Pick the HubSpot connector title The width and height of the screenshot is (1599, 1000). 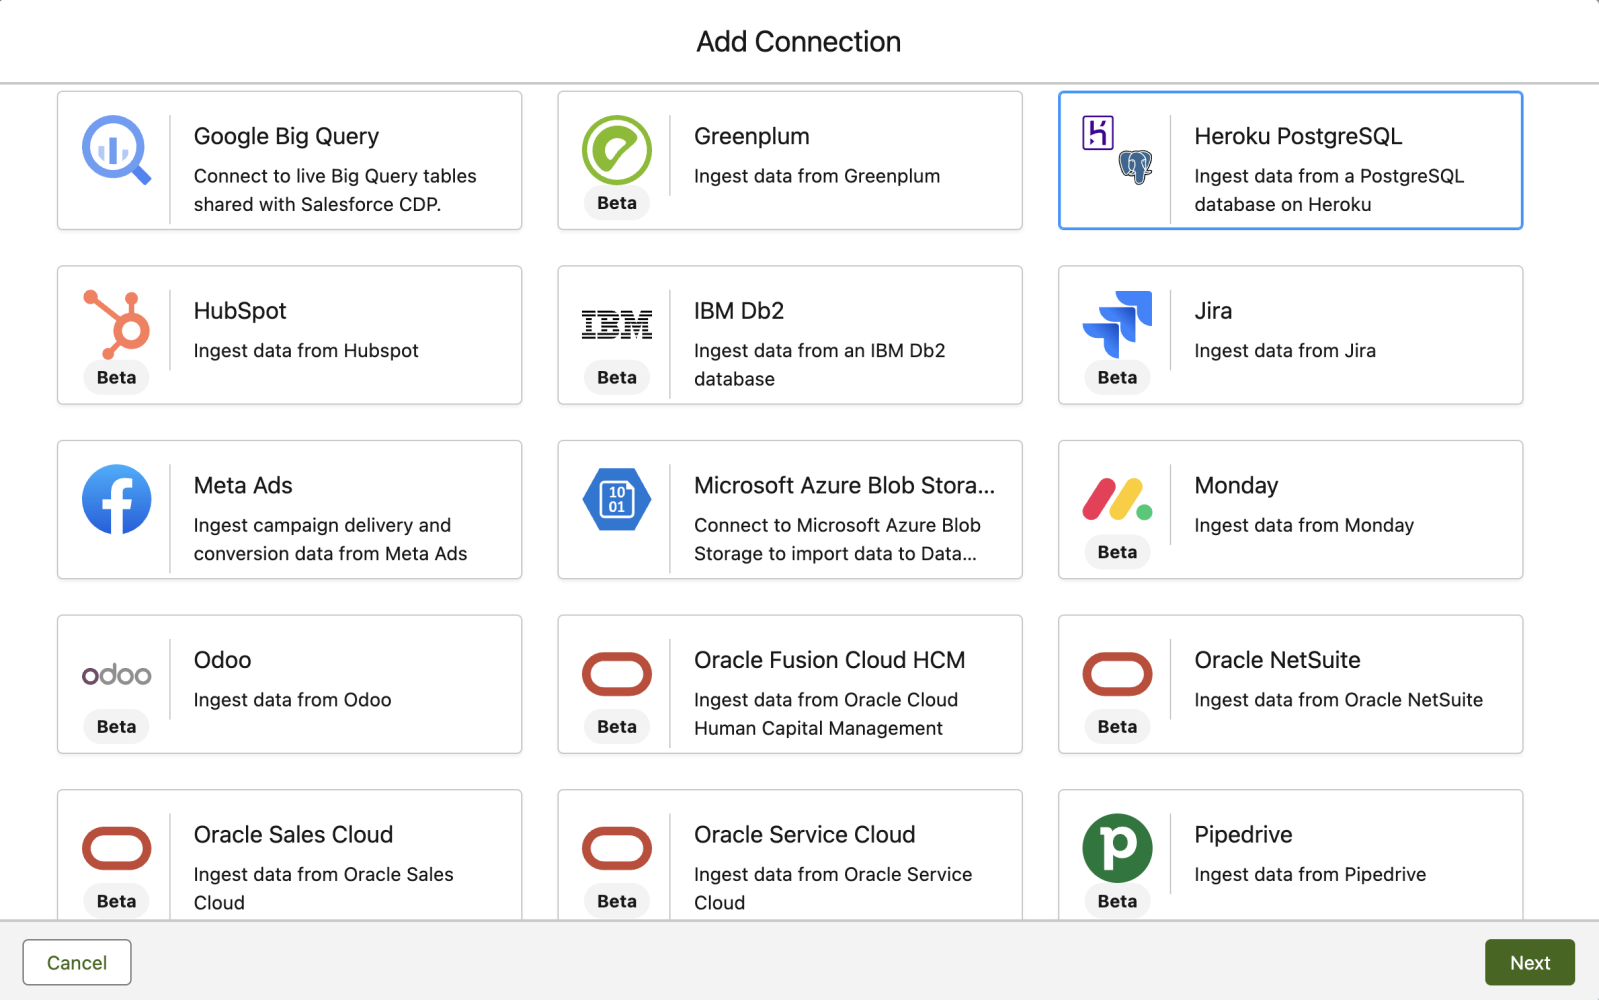click(x=240, y=311)
